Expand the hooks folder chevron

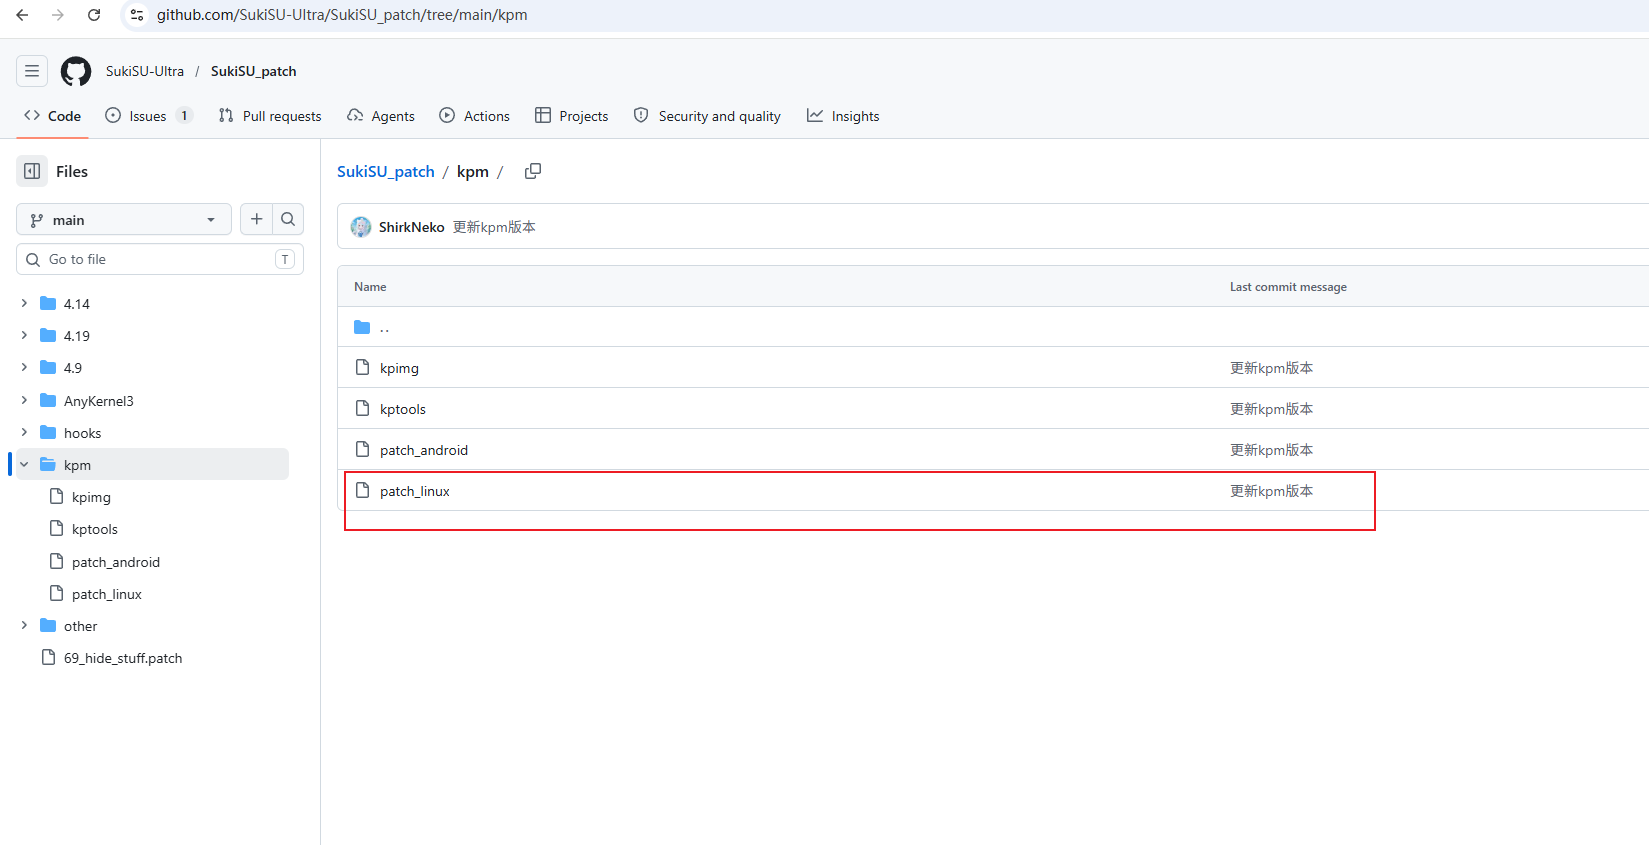(x=24, y=432)
